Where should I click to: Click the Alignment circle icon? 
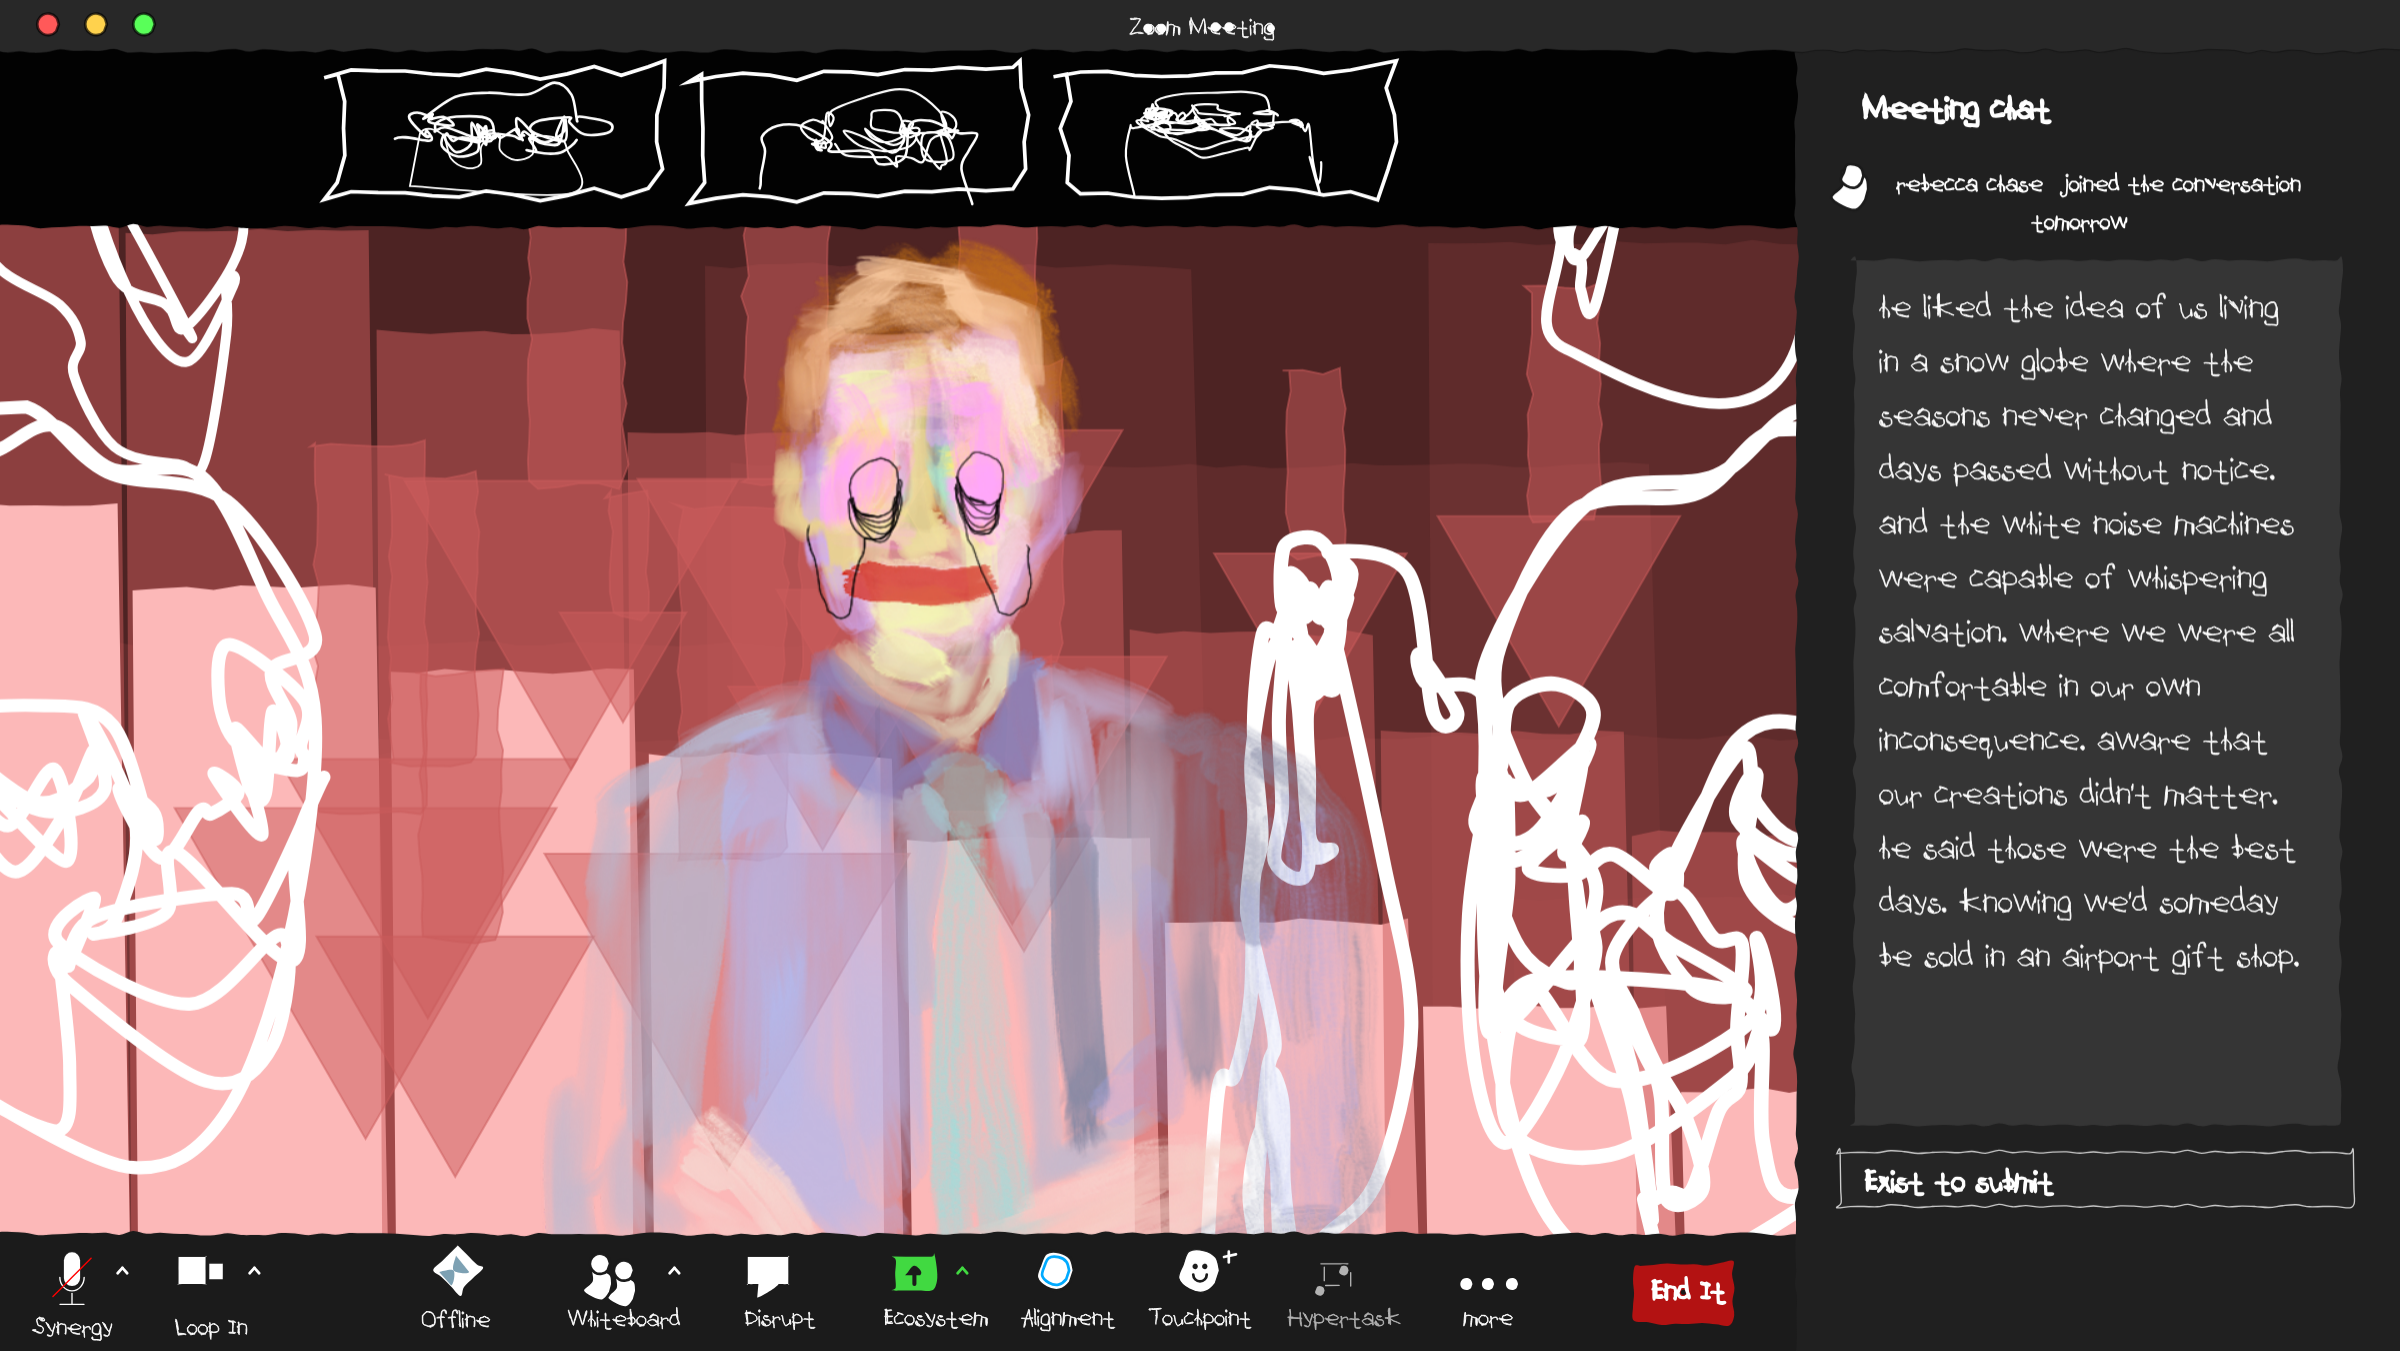(x=1056, y=1272)
